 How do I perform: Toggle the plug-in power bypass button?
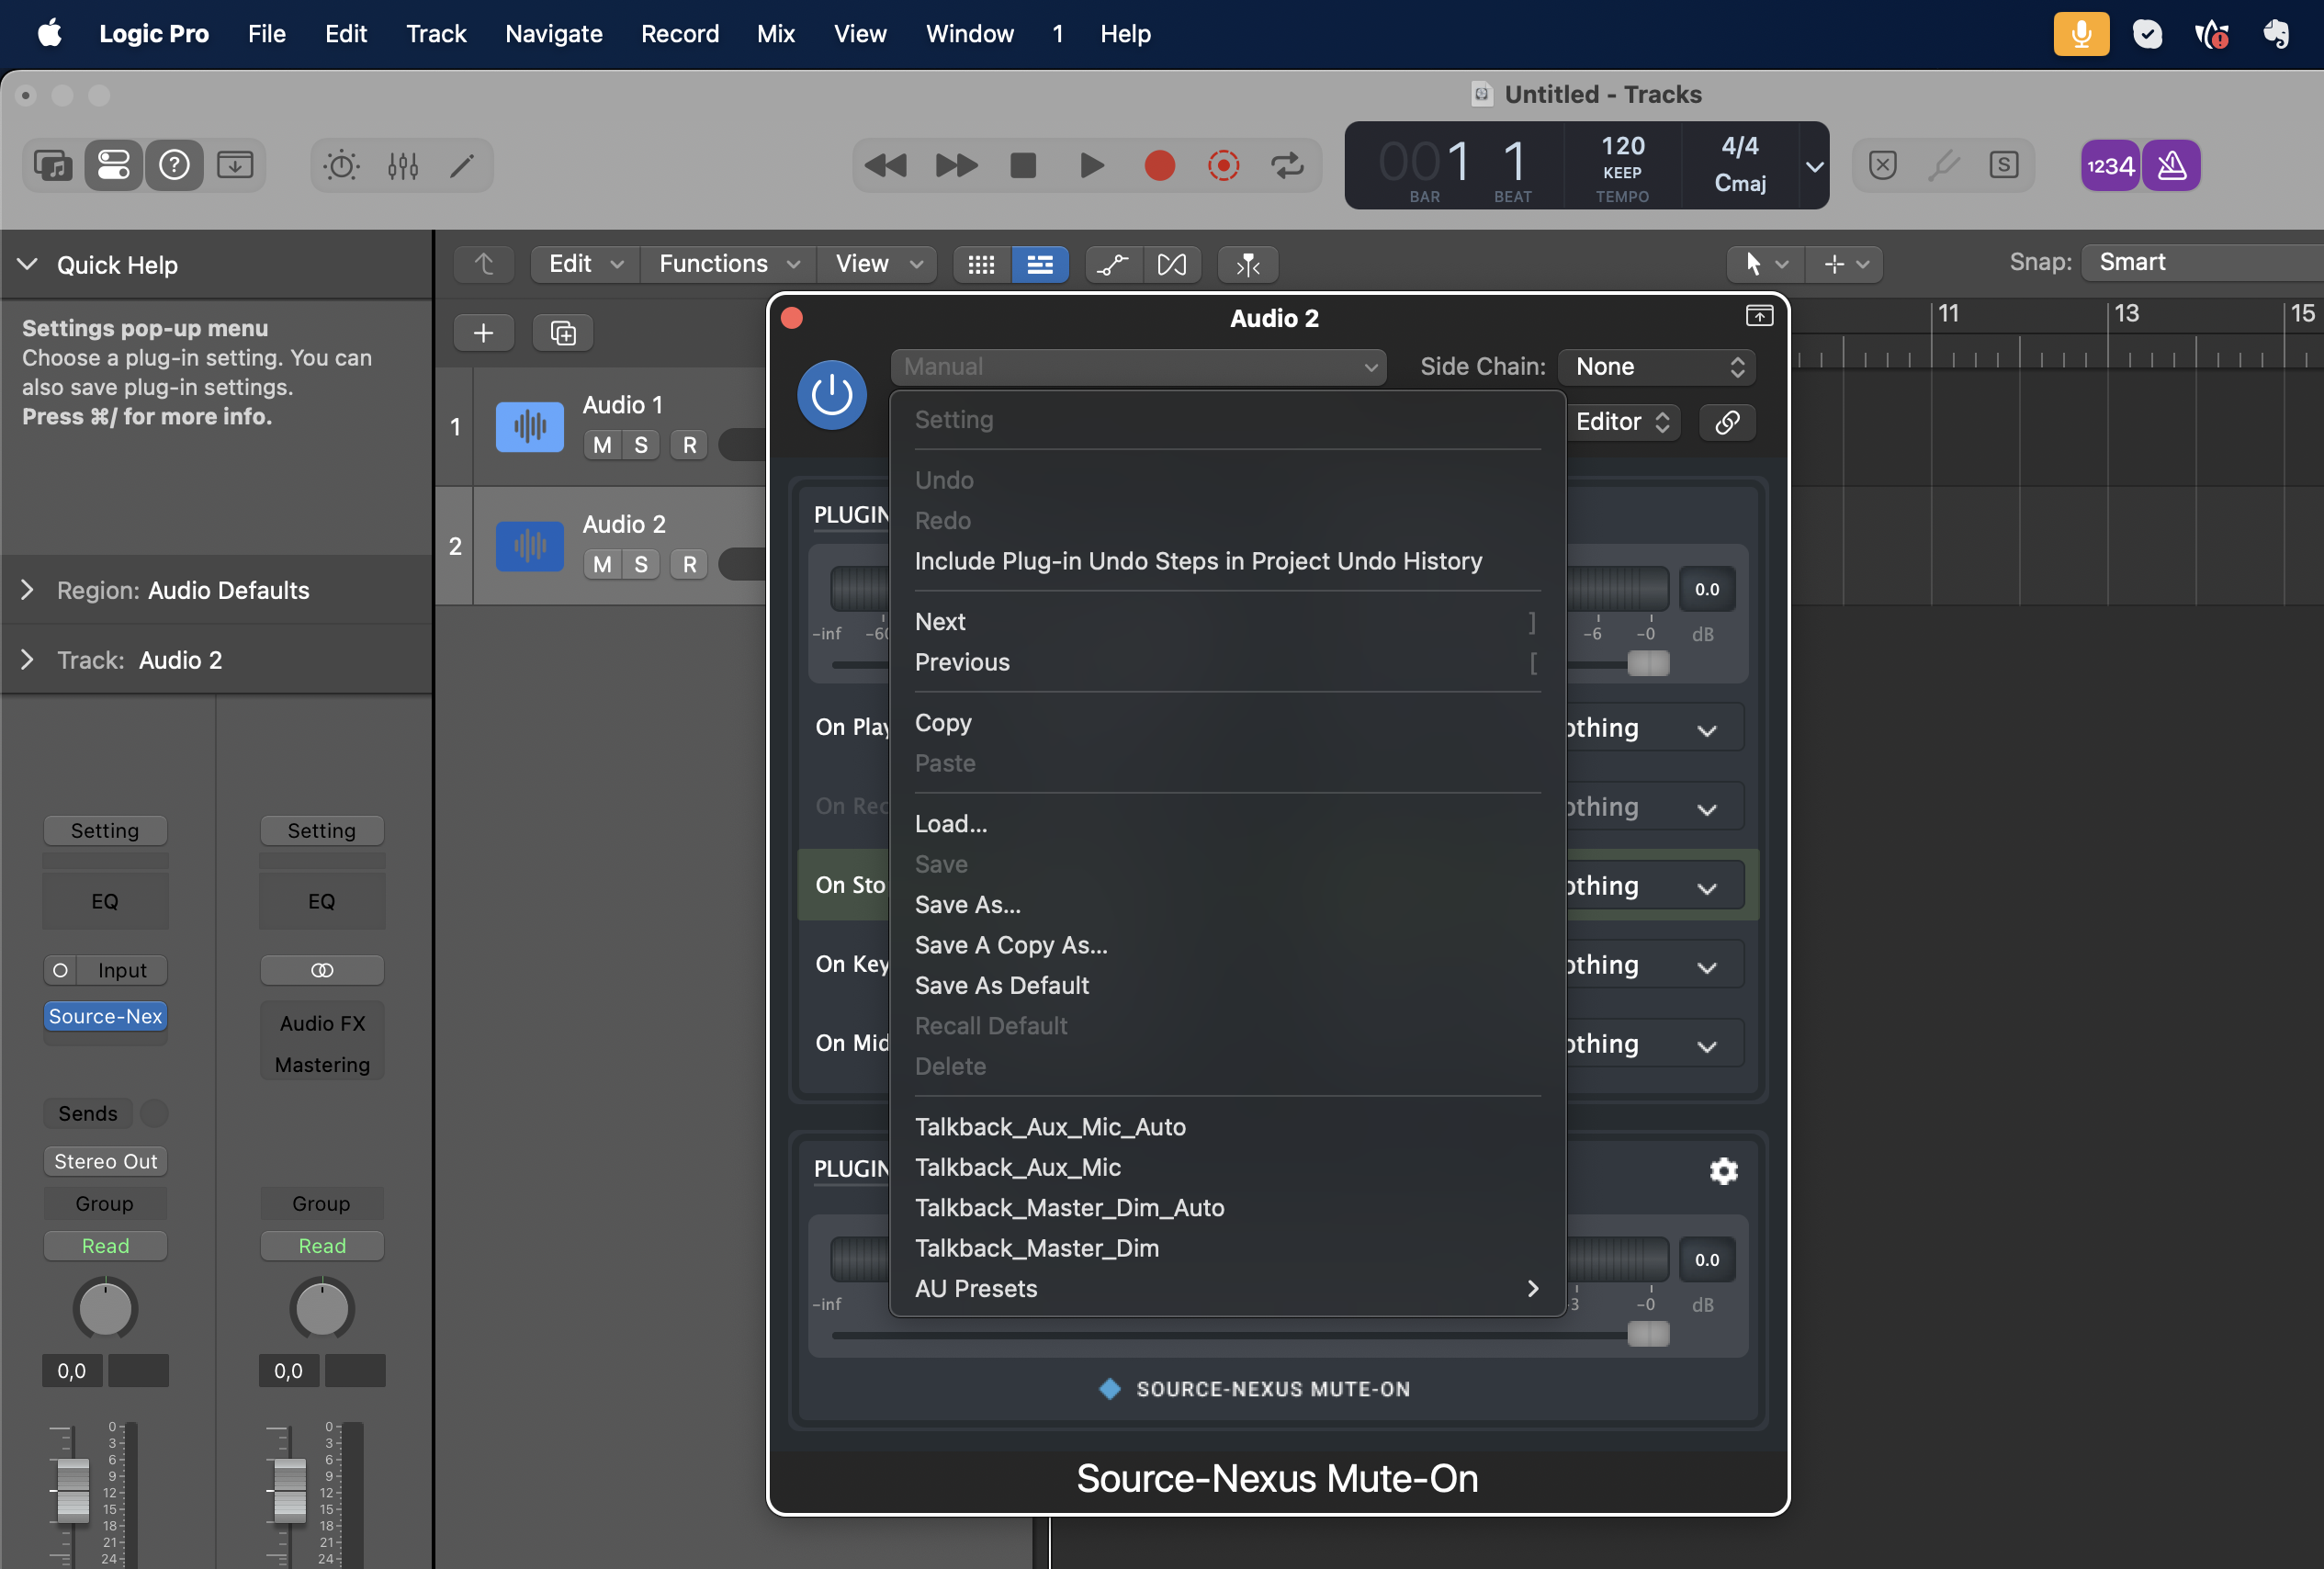coord(831,395)
